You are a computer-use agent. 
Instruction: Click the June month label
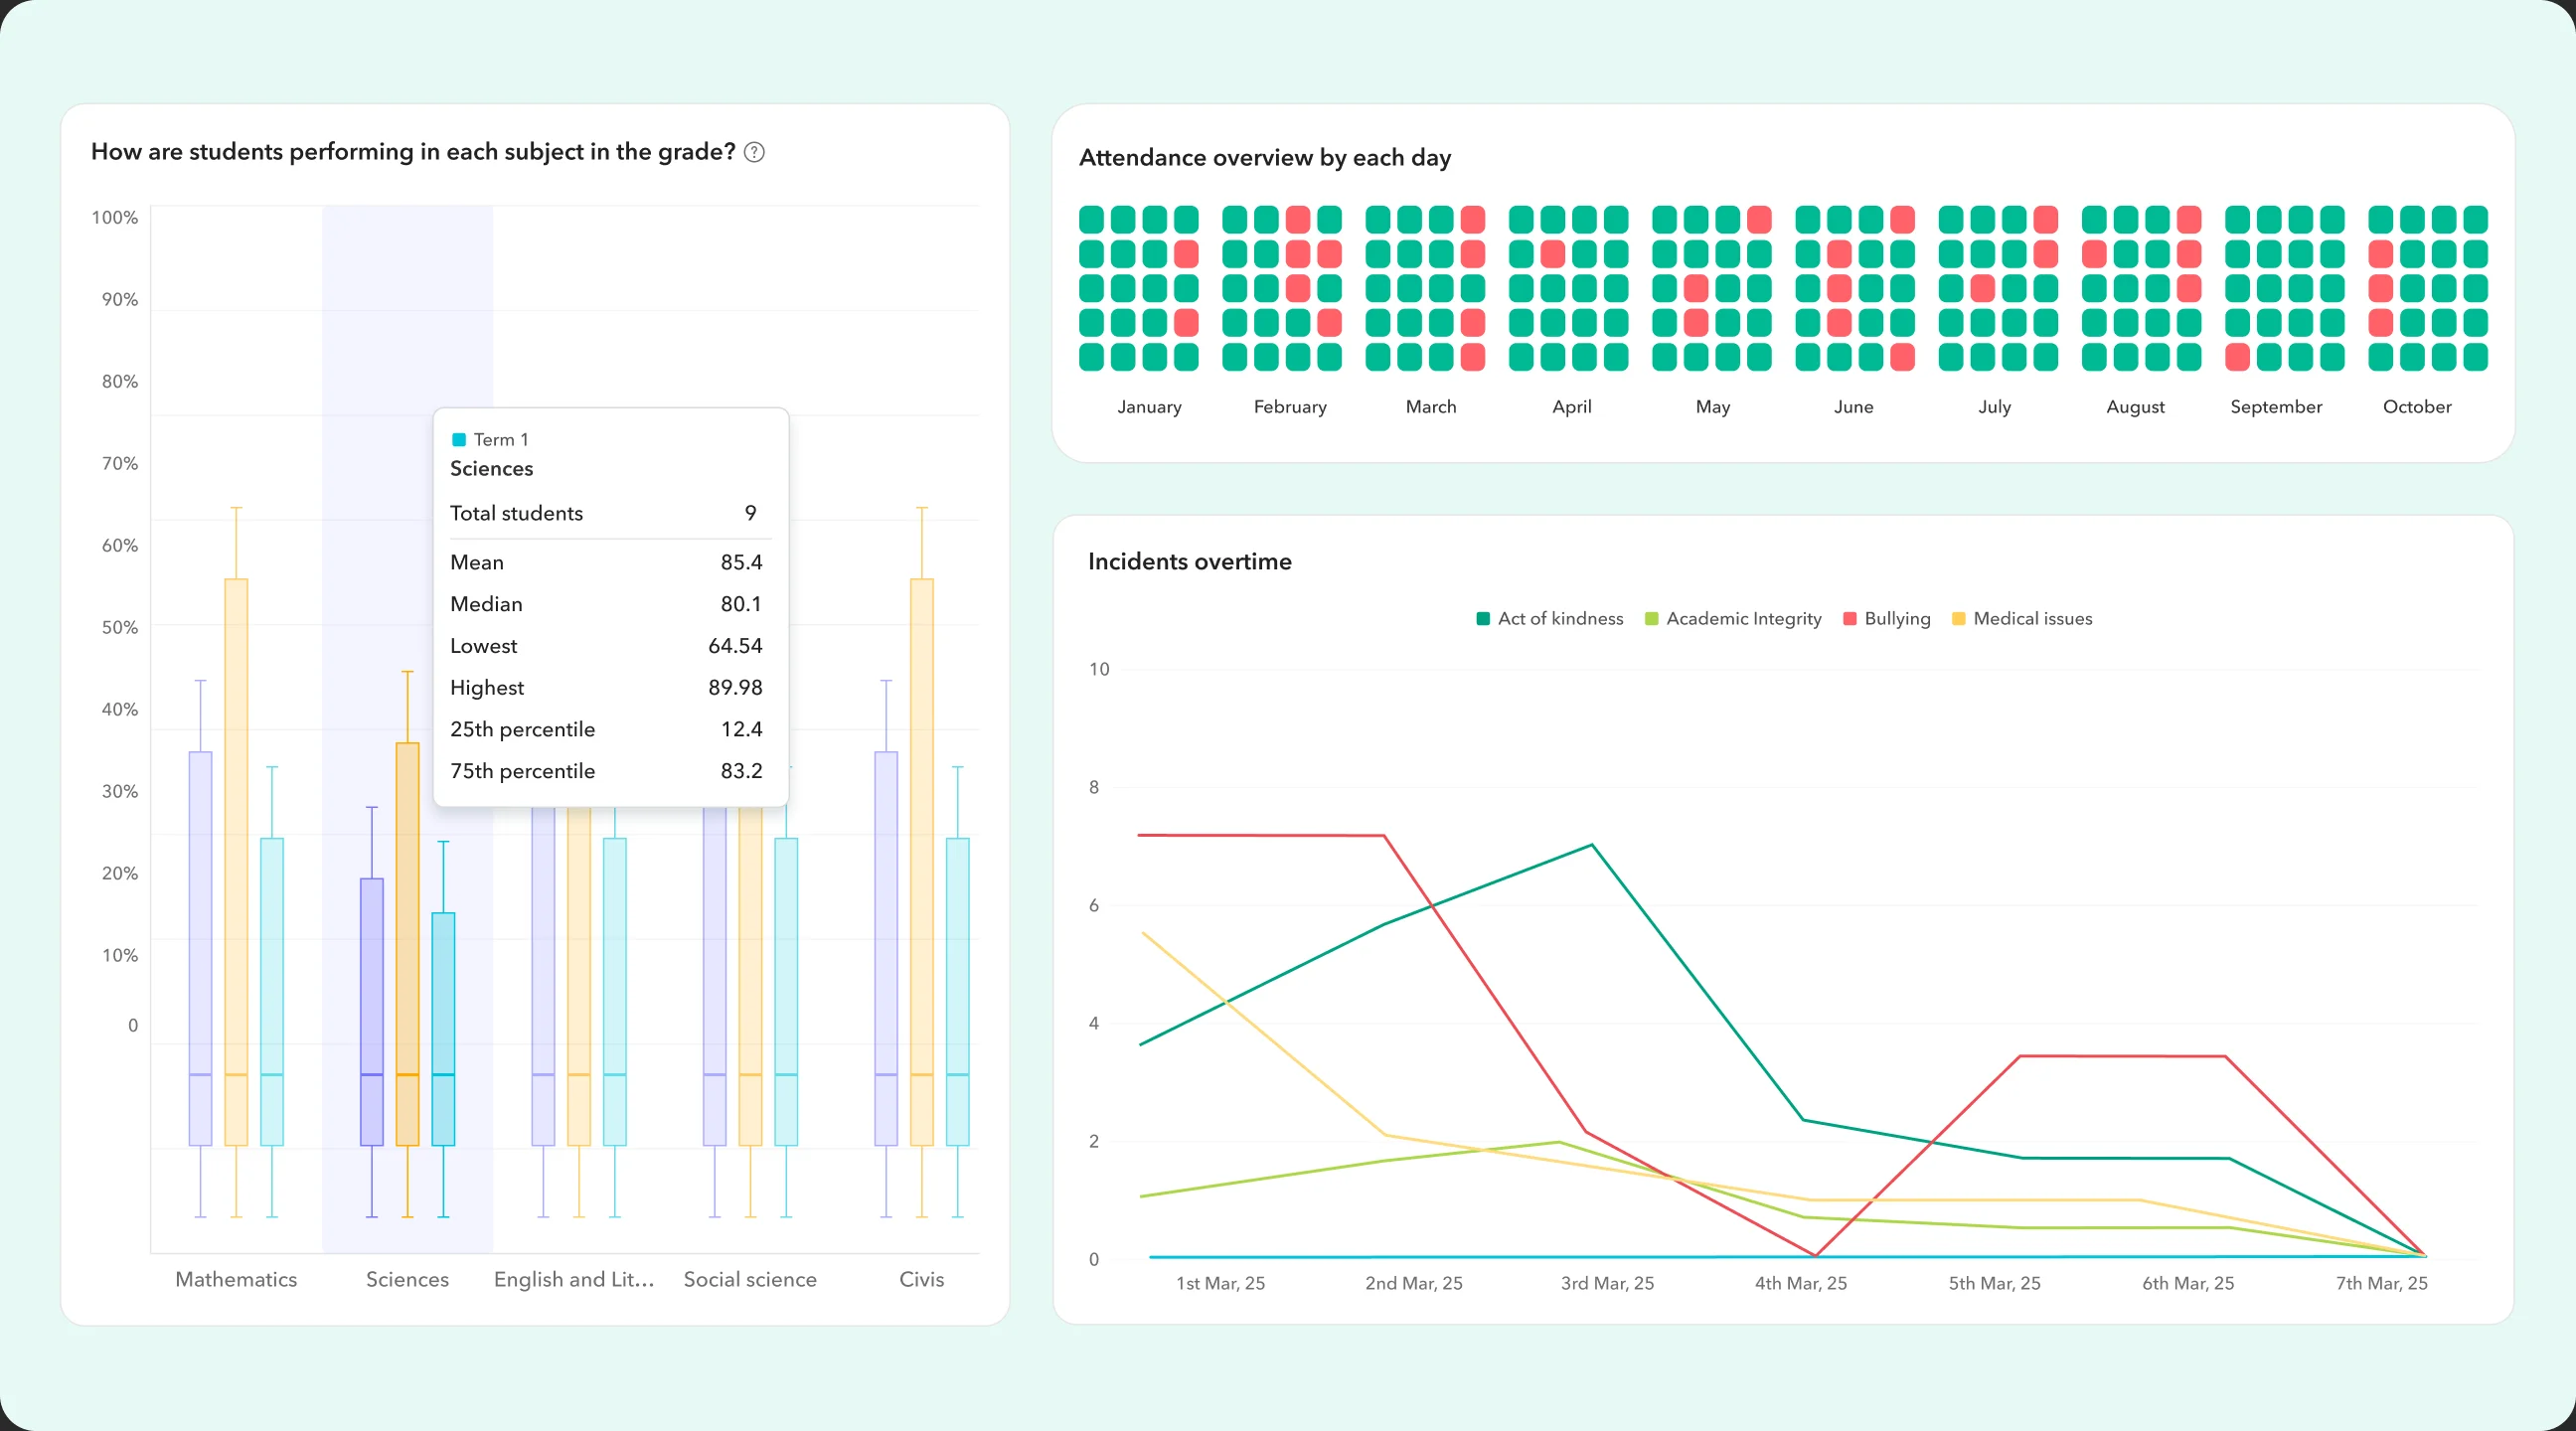[1854, 407]
